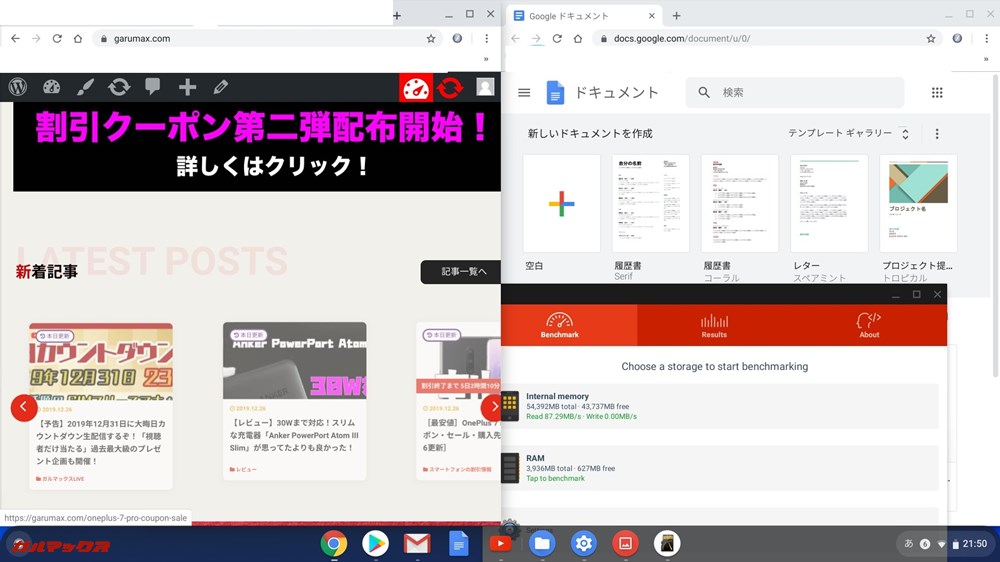Viewport: 1000px width, 562px height.
Task: Switch to the Benchmark tab
Action: [560, 325]
